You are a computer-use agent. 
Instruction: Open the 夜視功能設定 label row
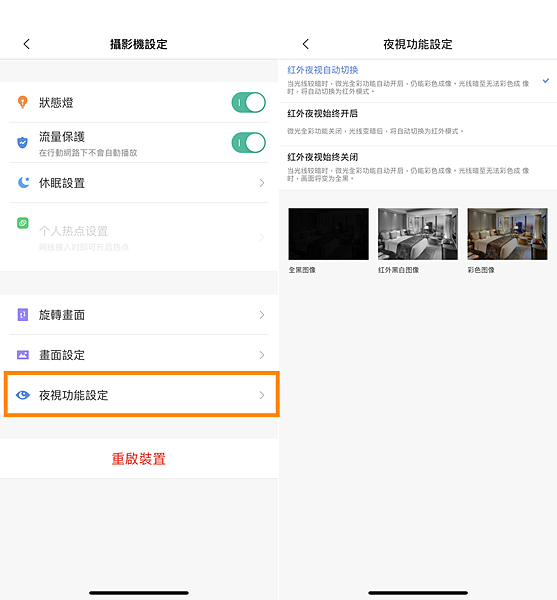click(142, 395)
